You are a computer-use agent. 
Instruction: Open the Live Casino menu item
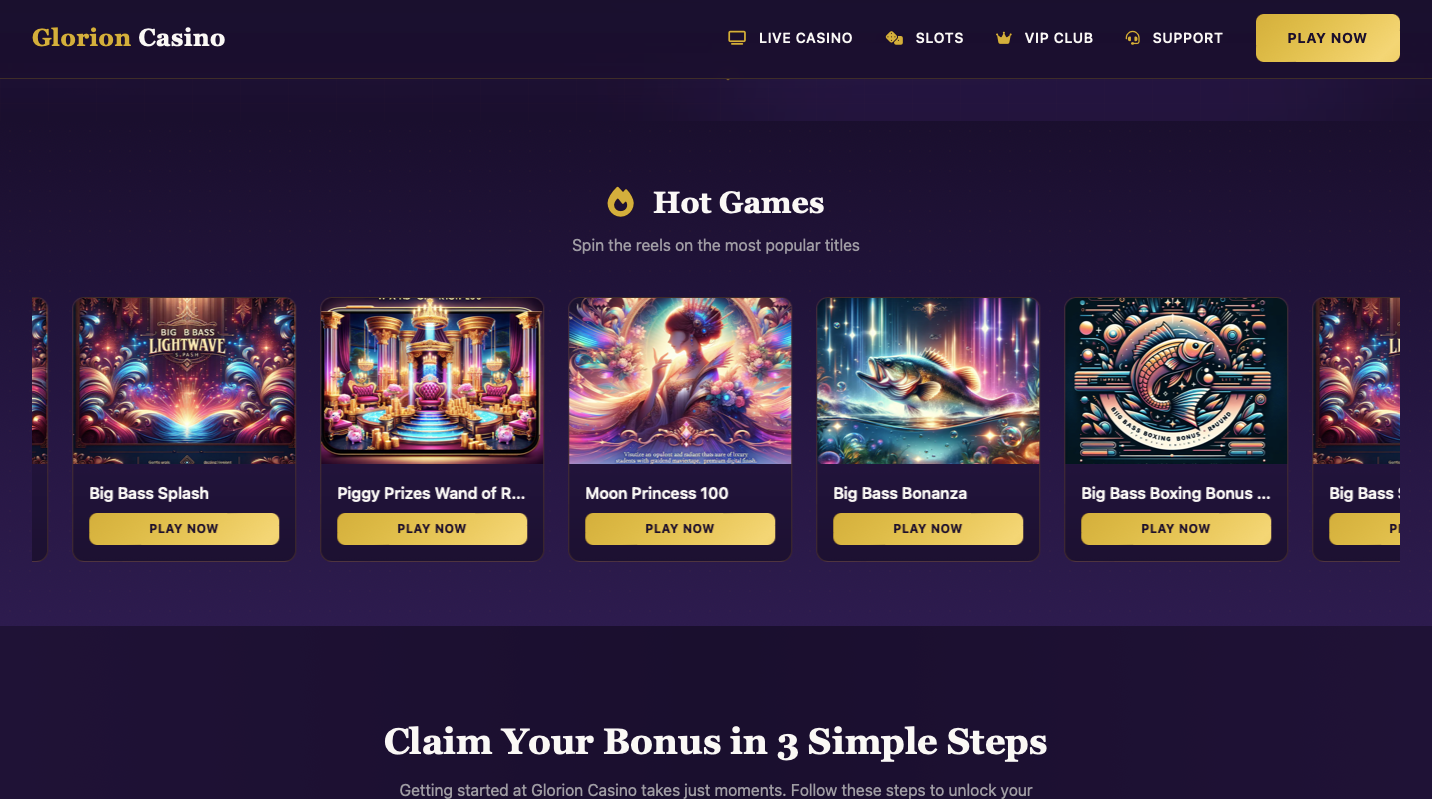pyautogui.click(x=790, y=38)
